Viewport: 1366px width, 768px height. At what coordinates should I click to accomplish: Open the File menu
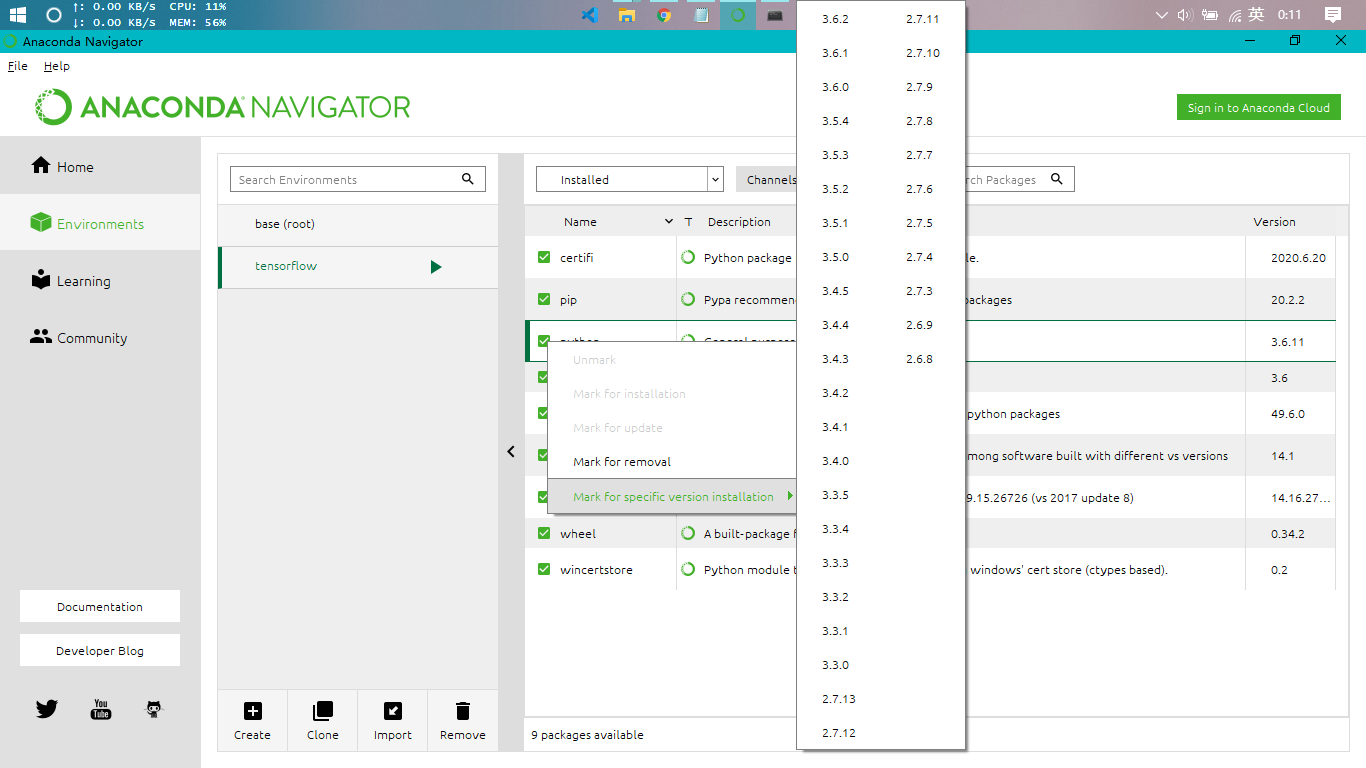(18, 66)
